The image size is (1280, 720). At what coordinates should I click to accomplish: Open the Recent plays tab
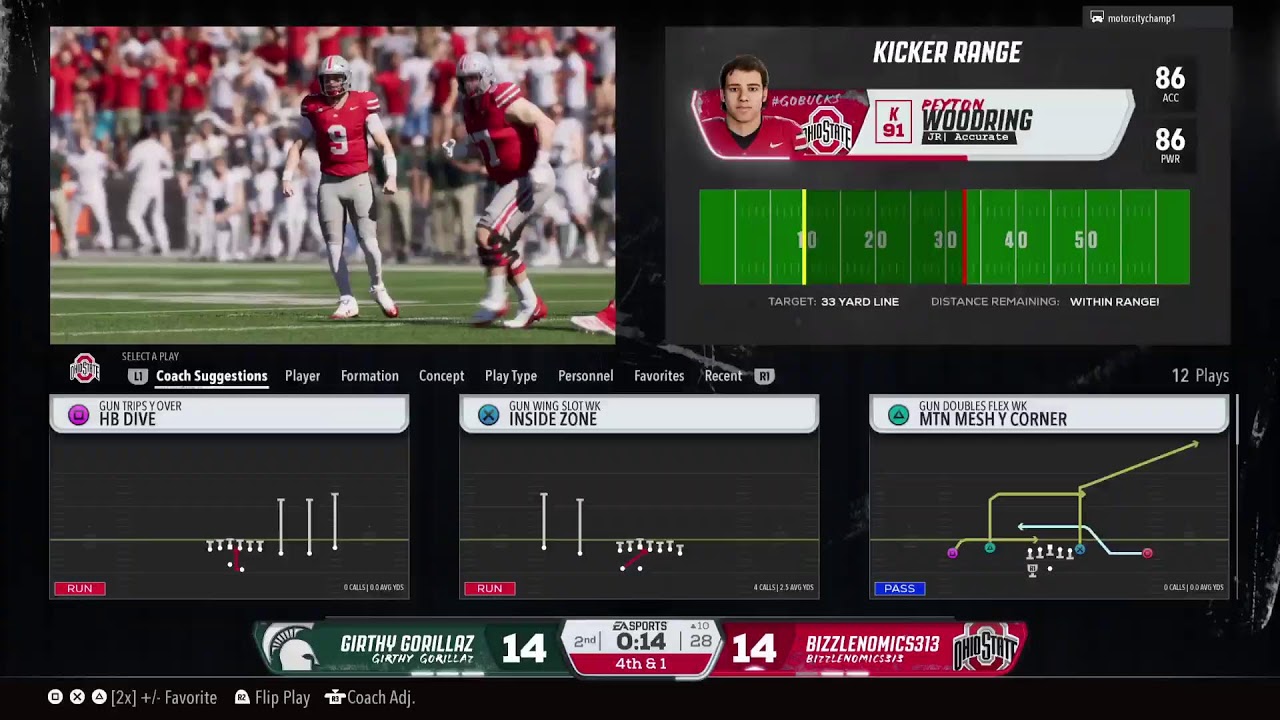click(x=723, y=376)
